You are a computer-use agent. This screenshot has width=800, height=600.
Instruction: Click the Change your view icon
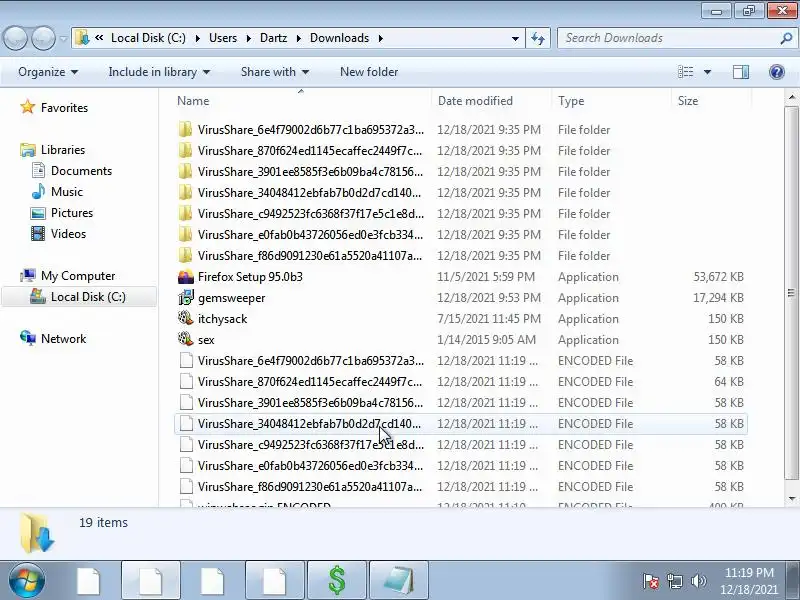(x=685, y=72)
